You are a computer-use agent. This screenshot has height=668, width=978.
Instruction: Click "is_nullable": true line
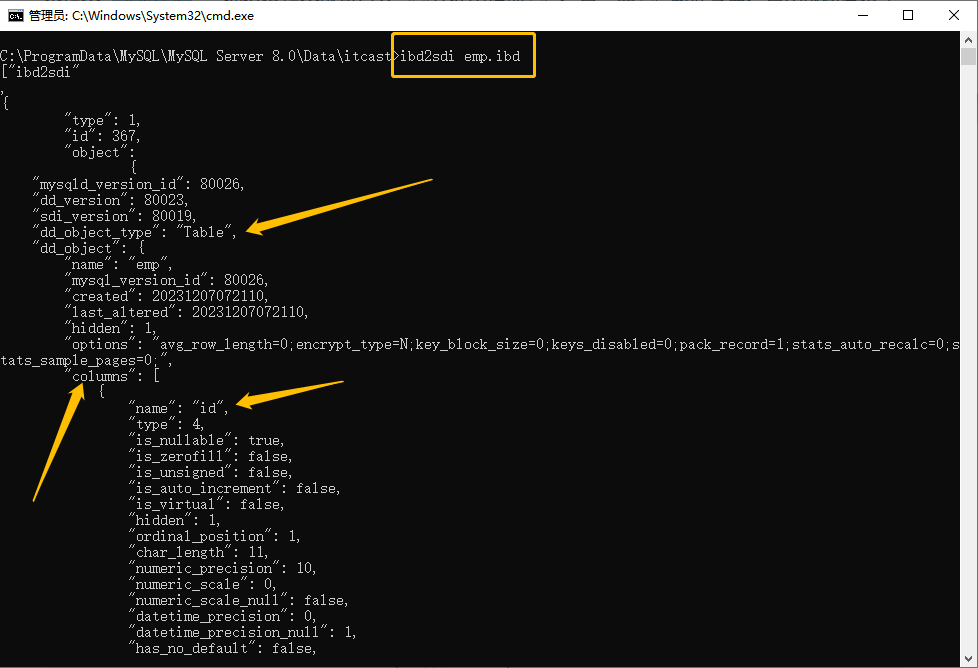(x=206, y=440)
